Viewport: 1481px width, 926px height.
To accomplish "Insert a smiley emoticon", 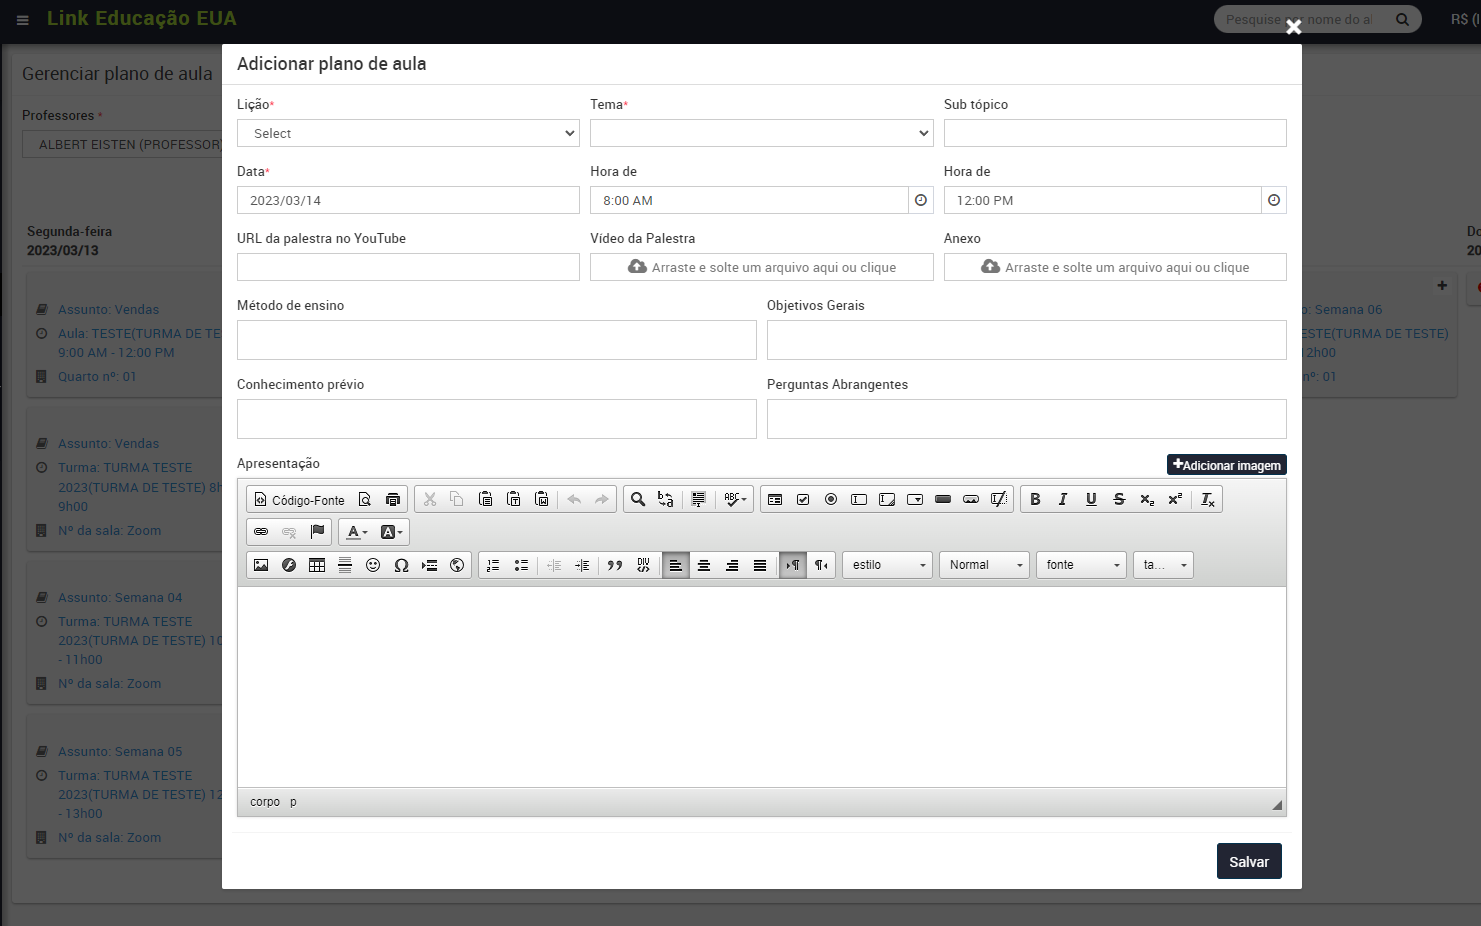I will point(373,565).
